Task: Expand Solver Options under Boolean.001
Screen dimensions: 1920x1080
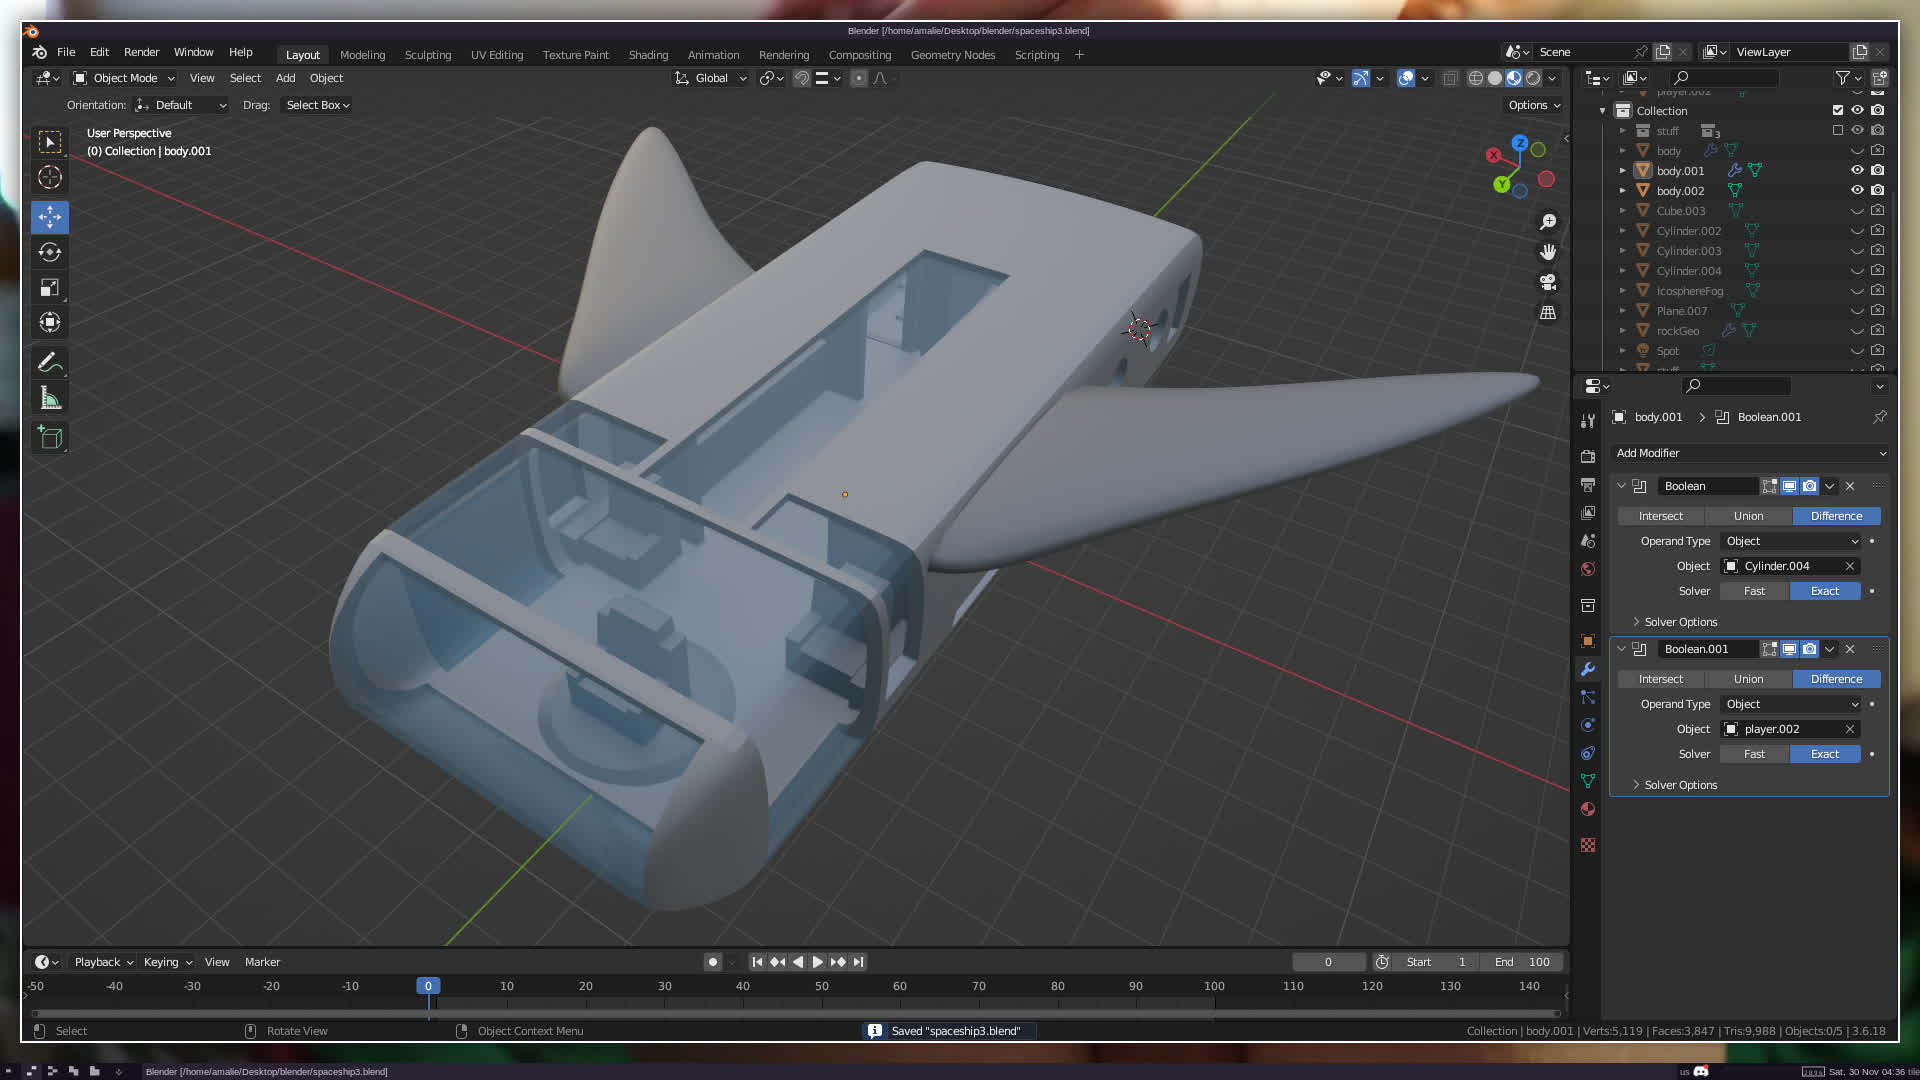Action: pyautogui.click(x=1680, y=785)
